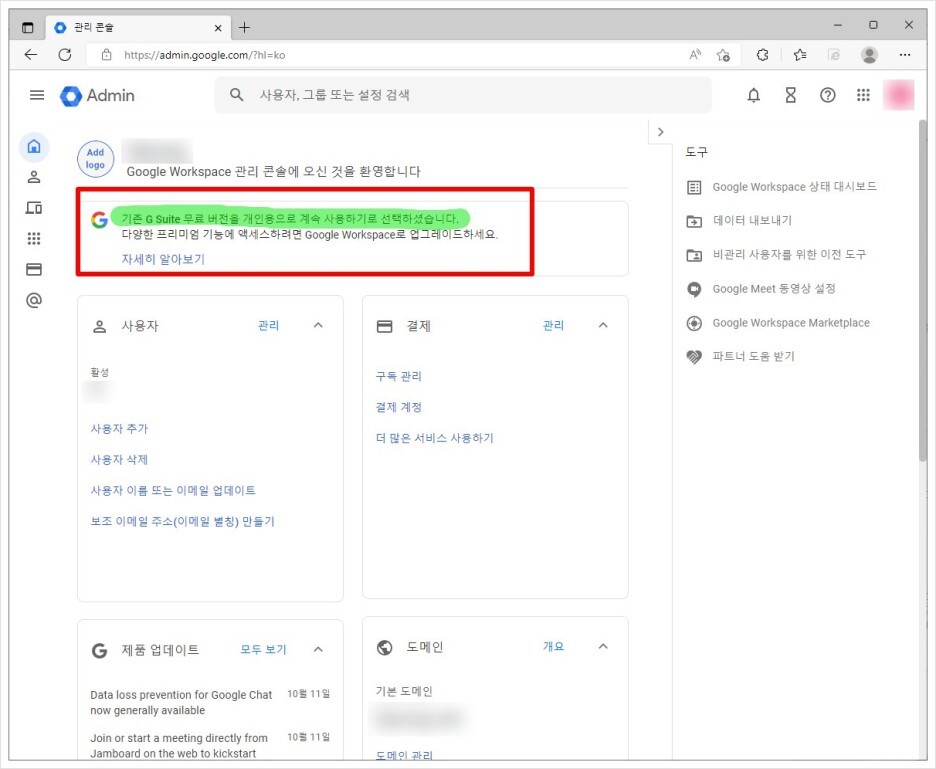Open browser extensions icon
This screenshot has height=769, width=936.
pos(762,55)
